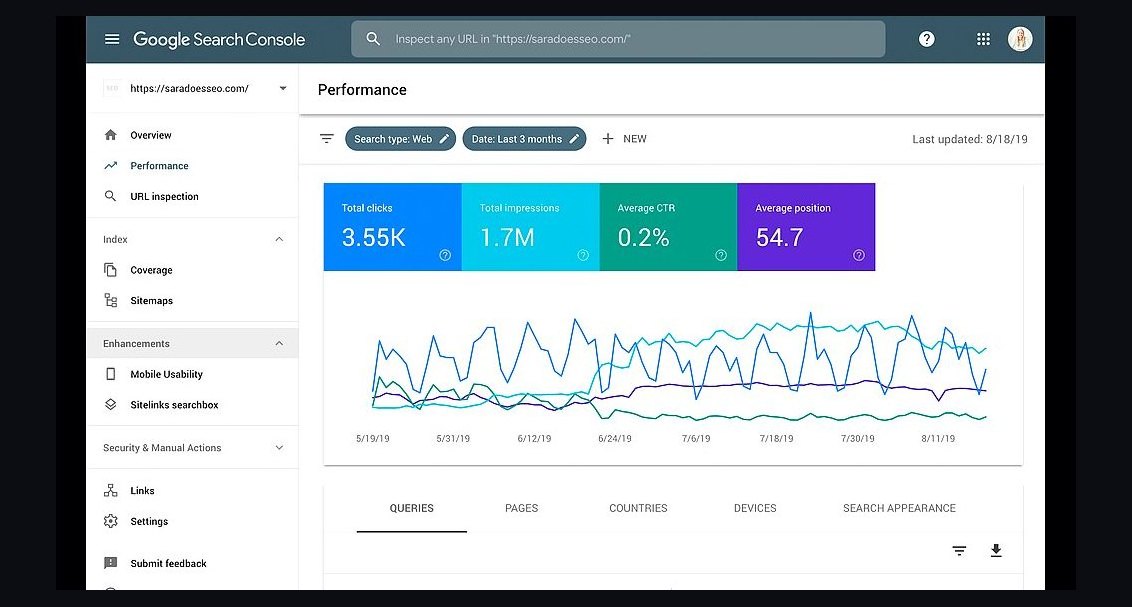Collapse the Enhancements section chevron

tap(279, 344)
